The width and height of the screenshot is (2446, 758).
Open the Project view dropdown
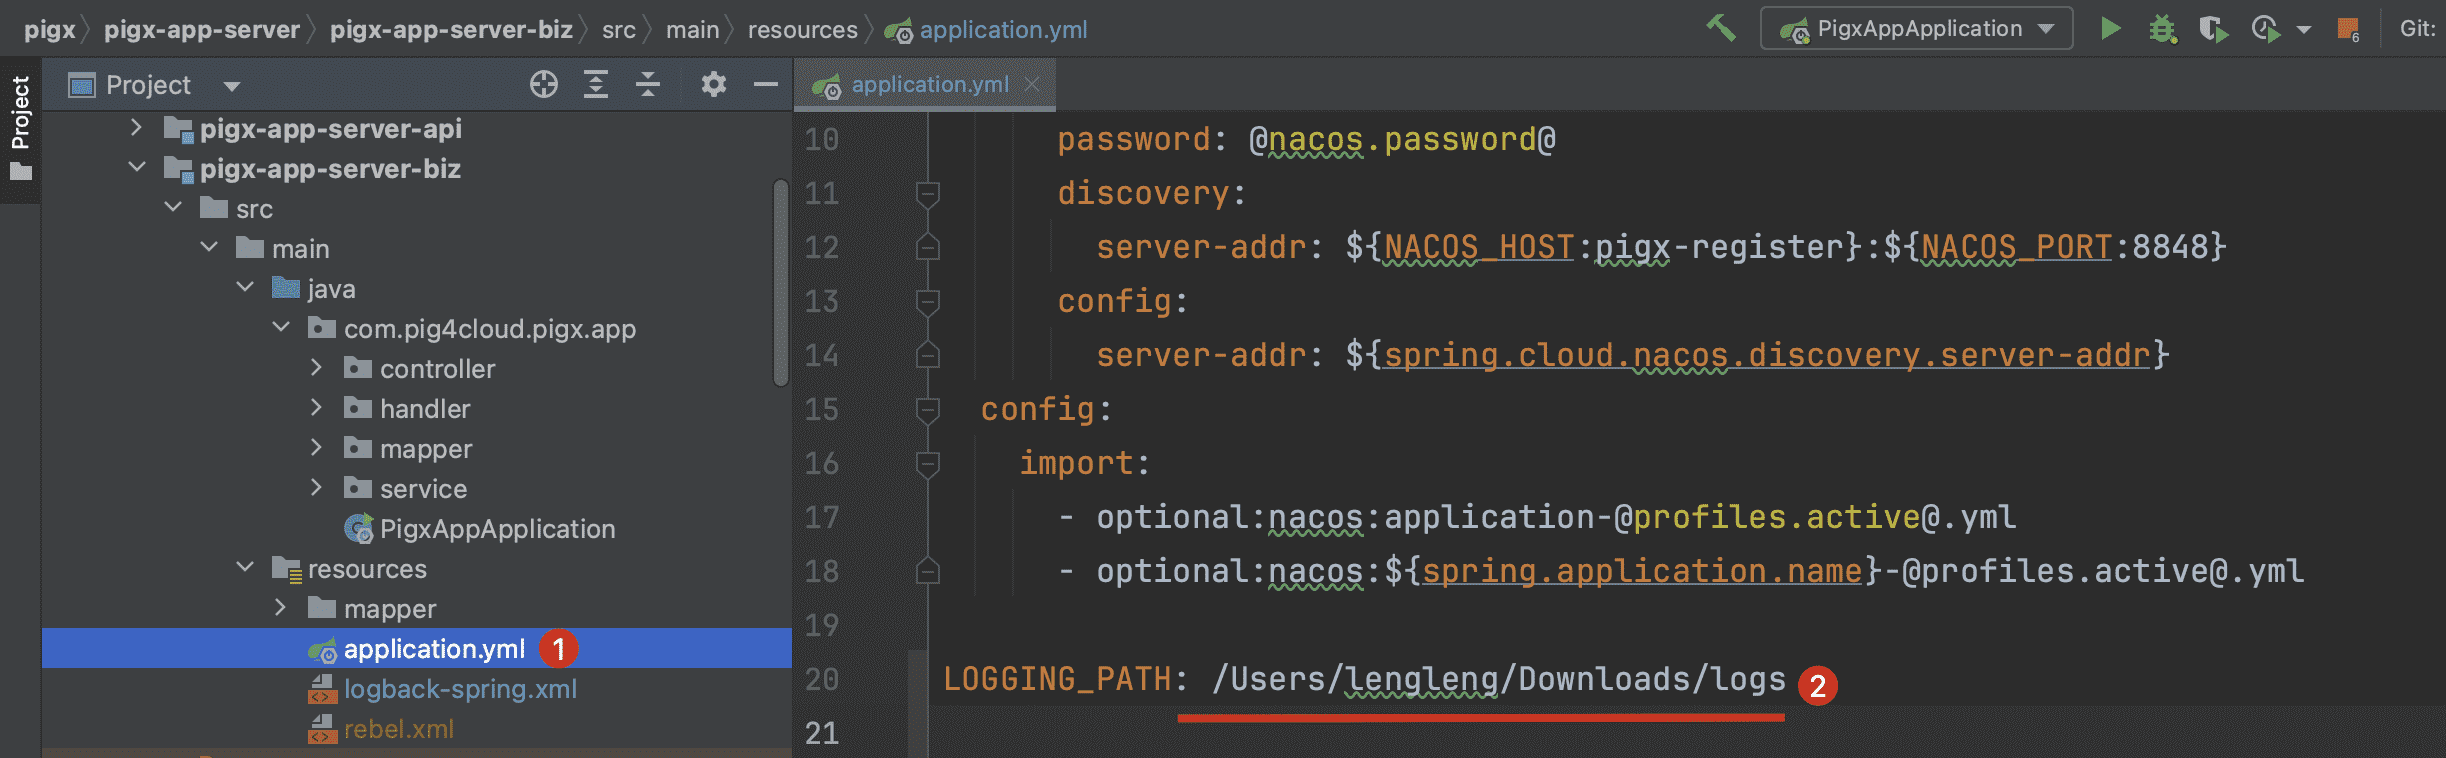click(x=232, y=86)
